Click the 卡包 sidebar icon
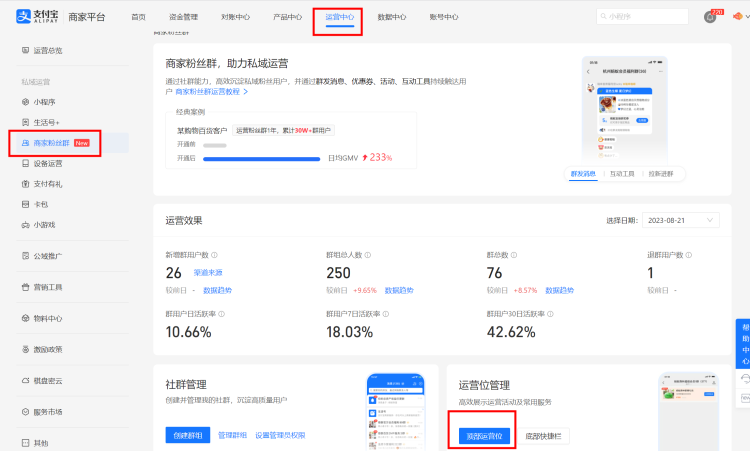The image size is (750, 451). pyautogui.click(x=25, y=204)
